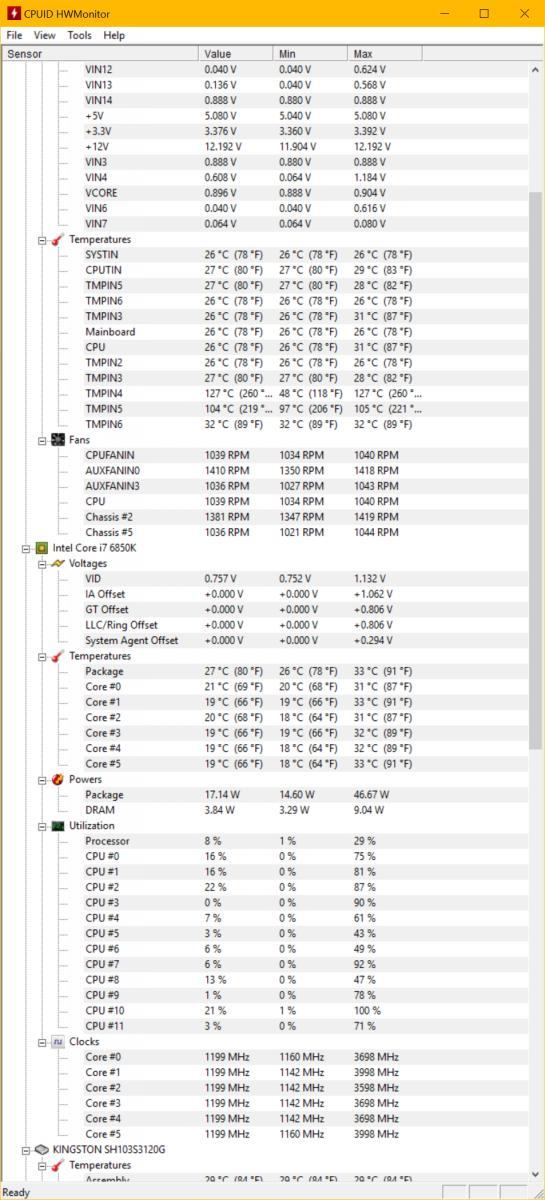
Task: Click the fan icon next to Fans
Action: (57, 440)
